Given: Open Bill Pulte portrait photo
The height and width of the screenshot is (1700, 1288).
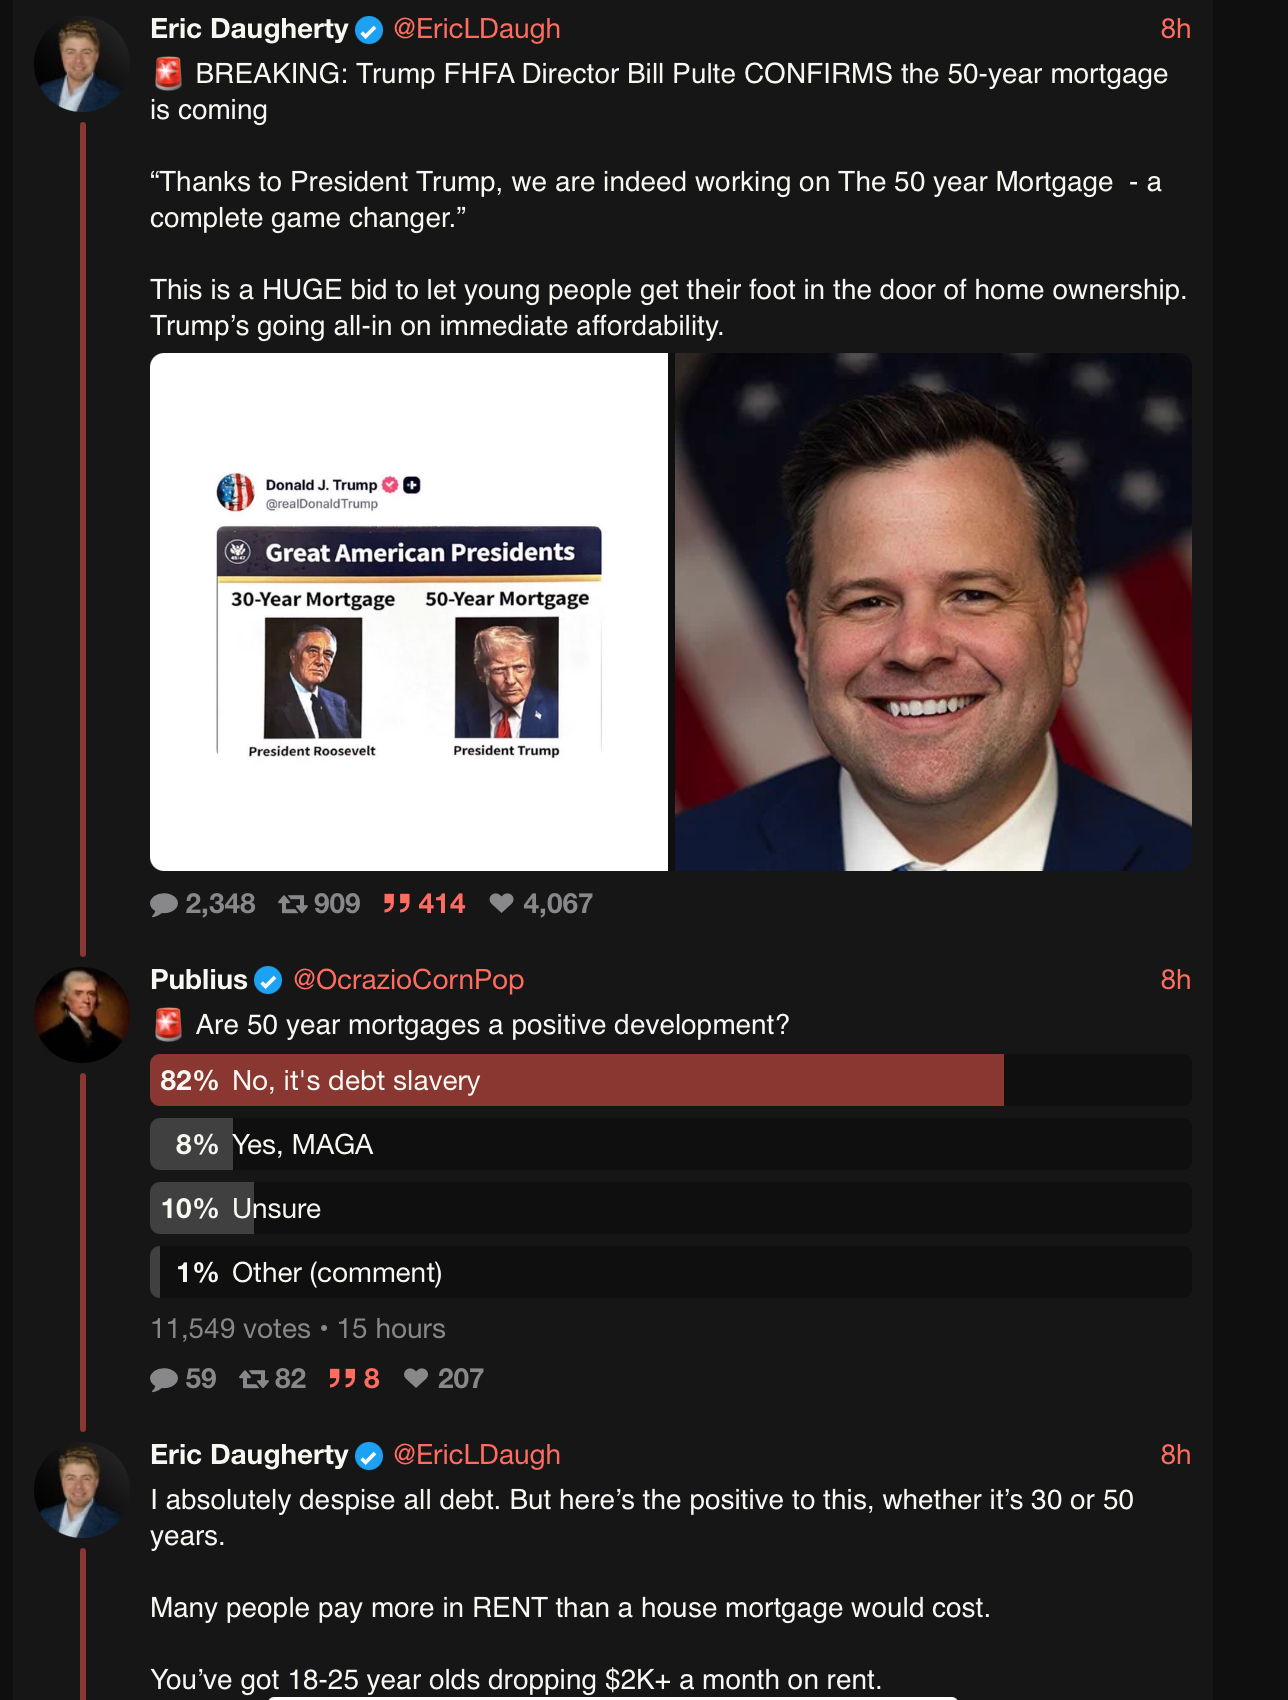Looking at the screenshot, I should coord(933,612).
